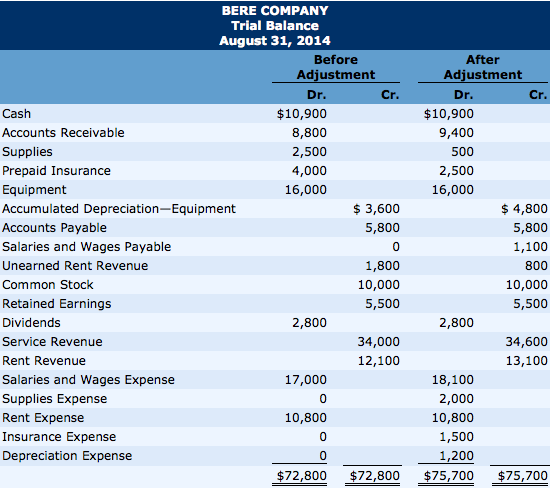Screen dimensions: 553x491
Task: Select the Before Adjustment column header
Action: [336, 67]
